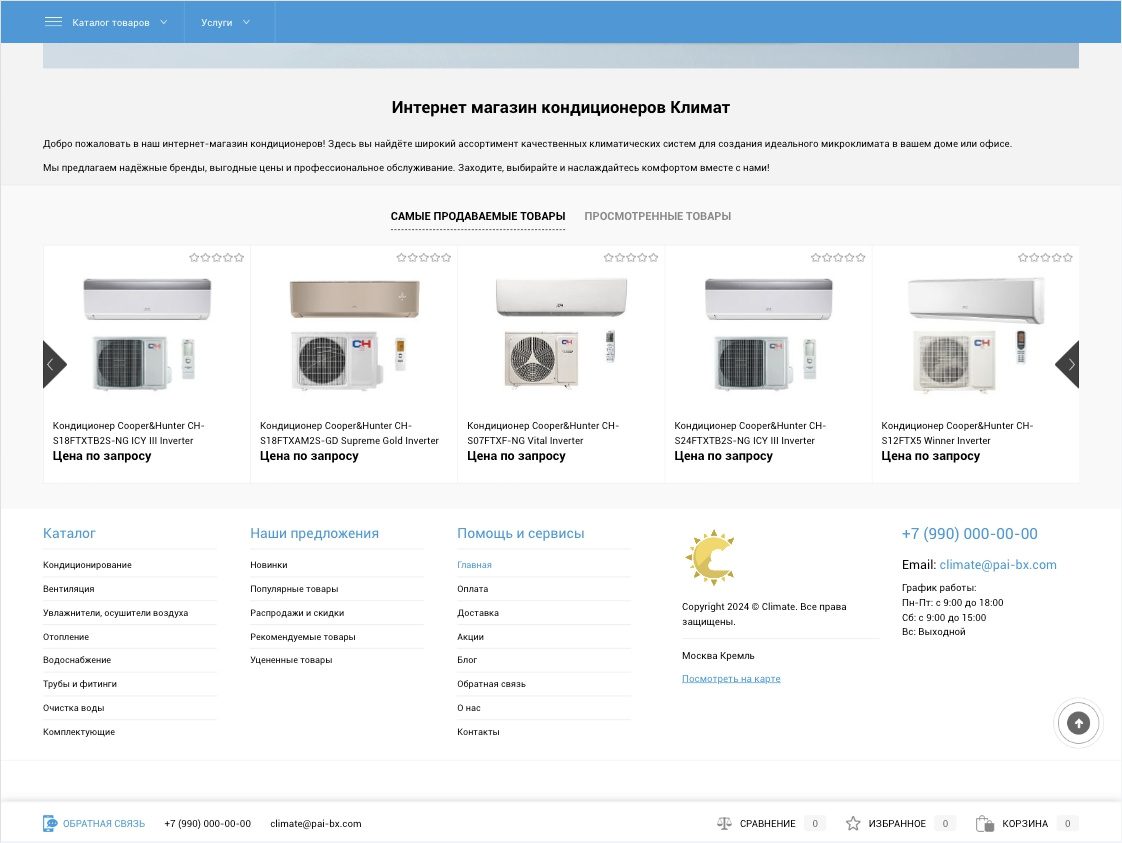Open the Сравнение scales icon
Image resolution: width=1122 pixels, height=843 pixels.
[724, 824]
